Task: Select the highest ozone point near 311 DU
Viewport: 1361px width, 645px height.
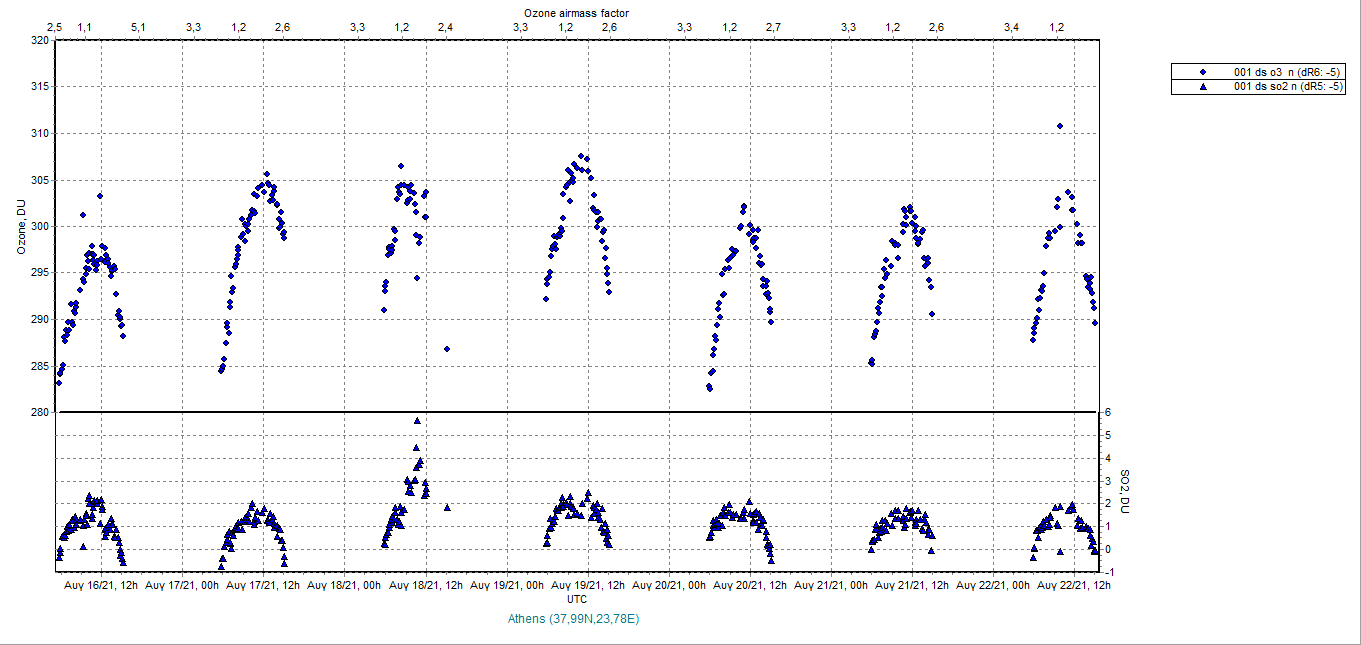Action: pos(1060,126)
